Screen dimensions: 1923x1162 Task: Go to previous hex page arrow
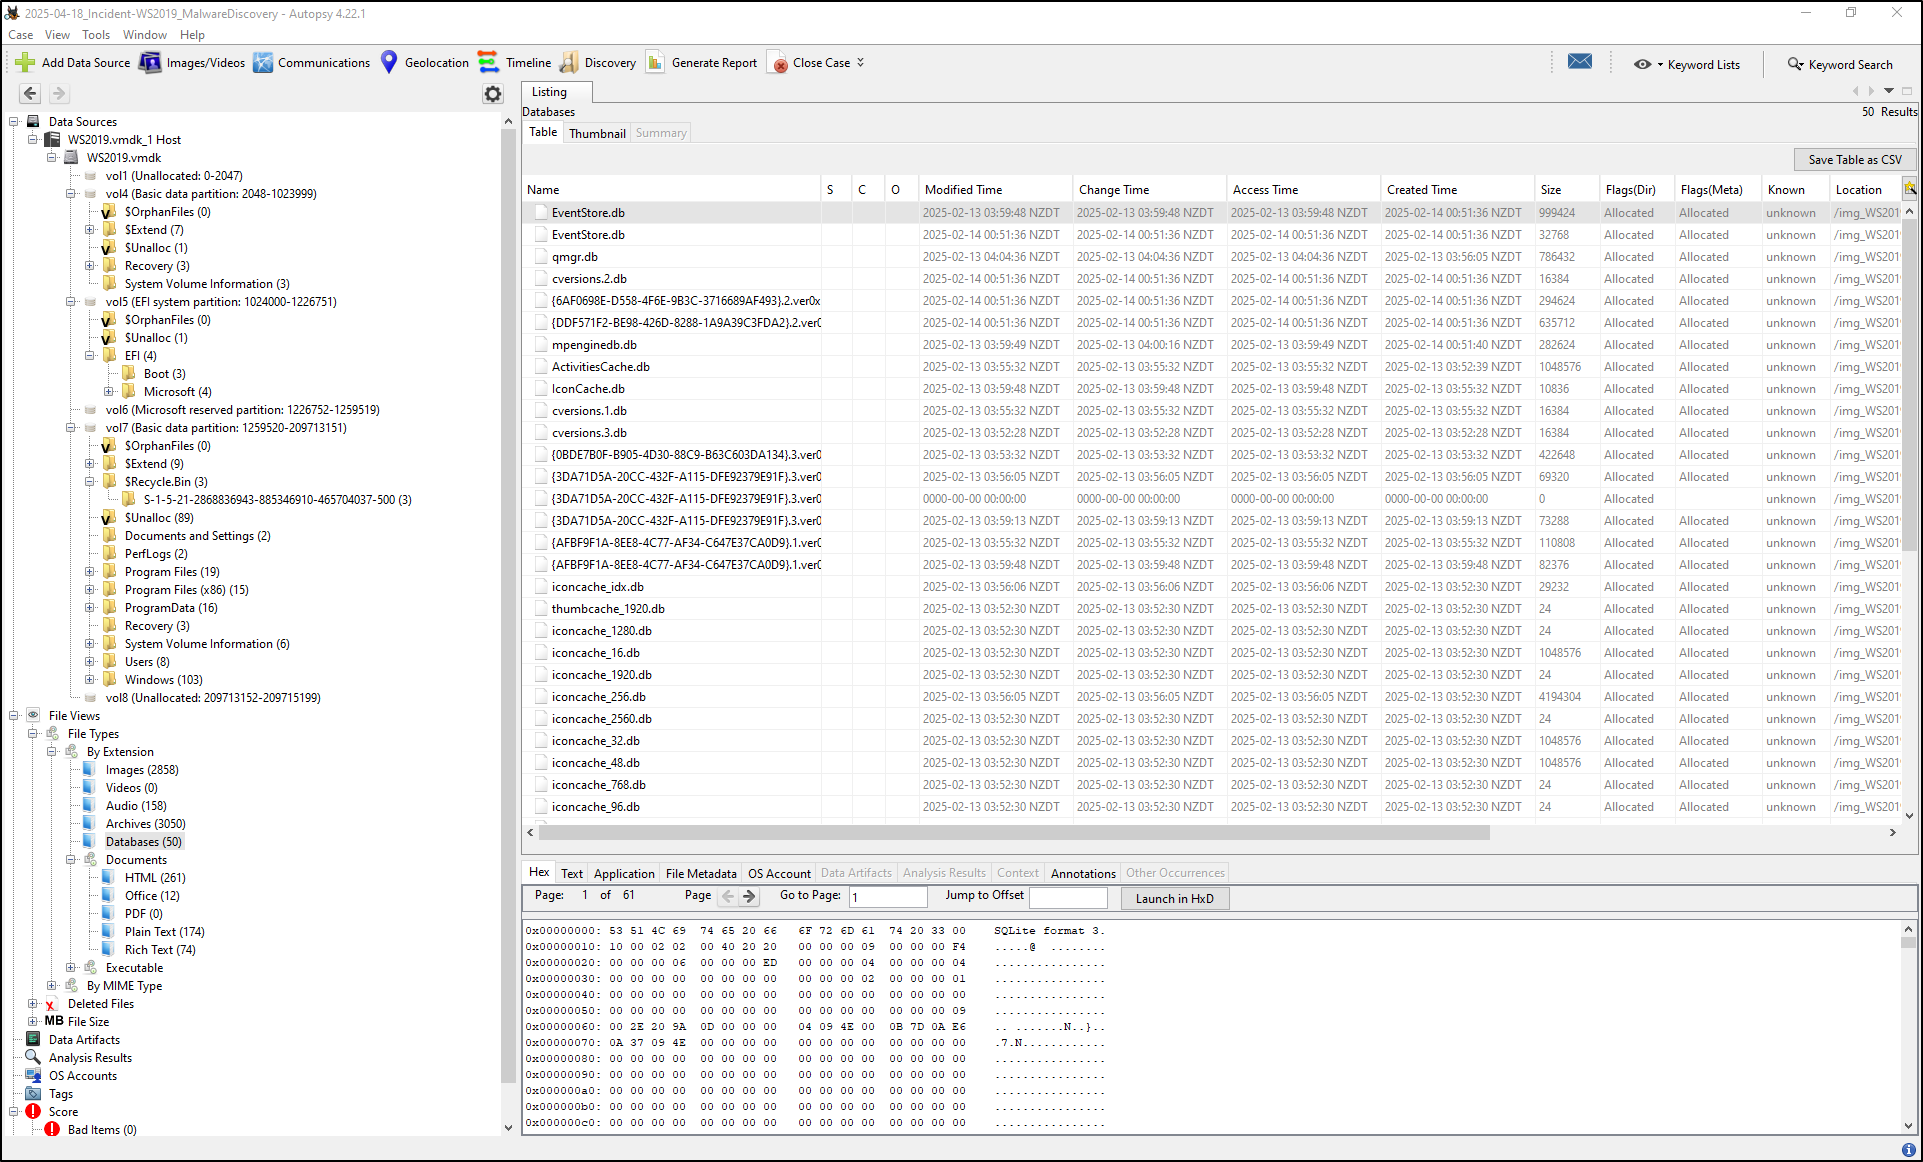[x=728, y=896]
